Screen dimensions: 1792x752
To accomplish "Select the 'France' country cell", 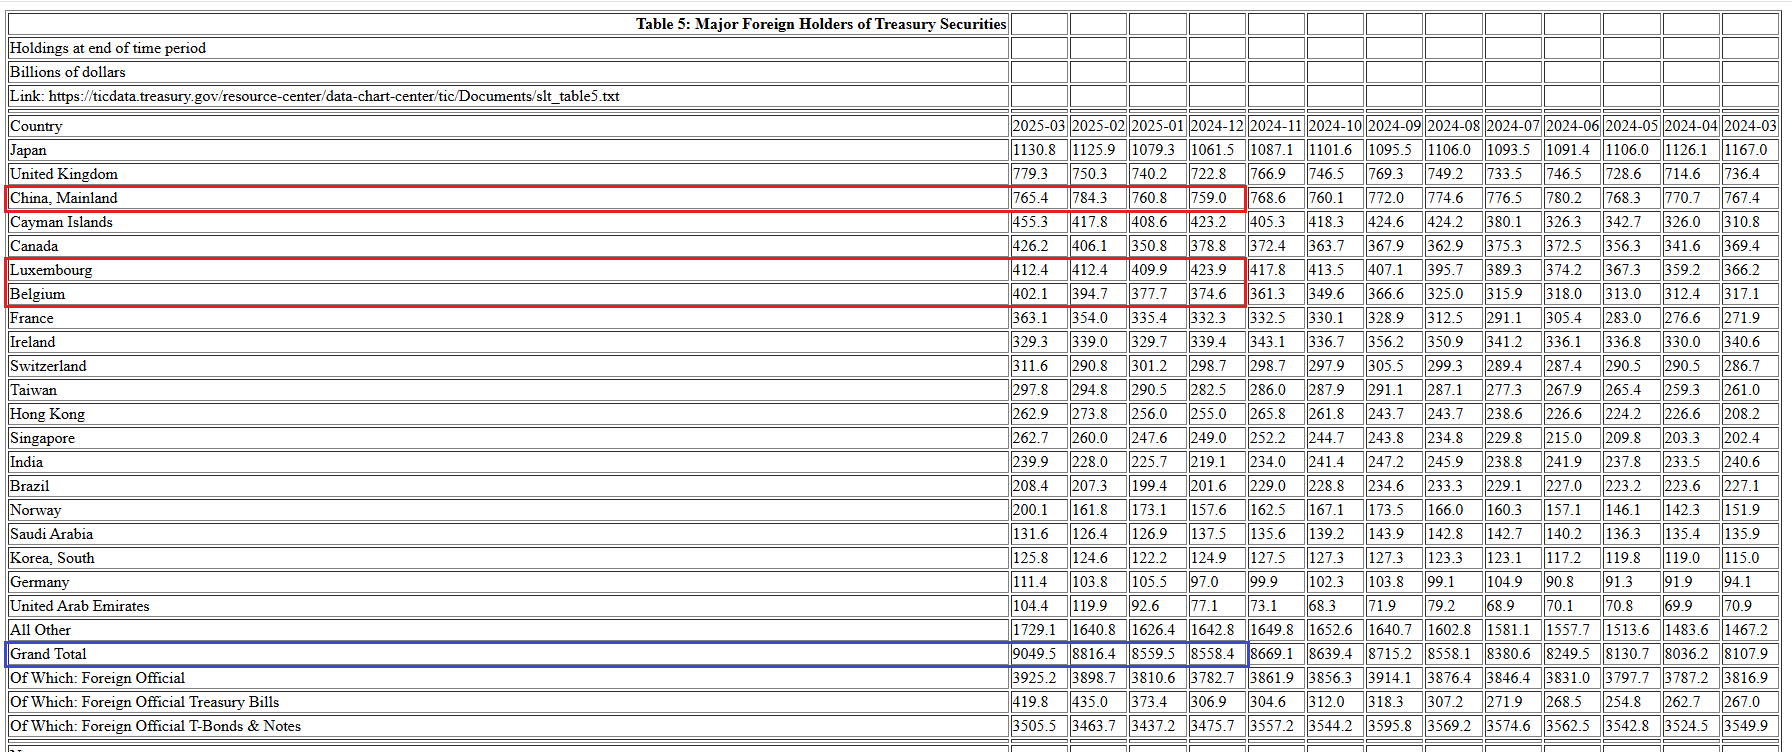I will pyautogui.click(x=508, y=318).
